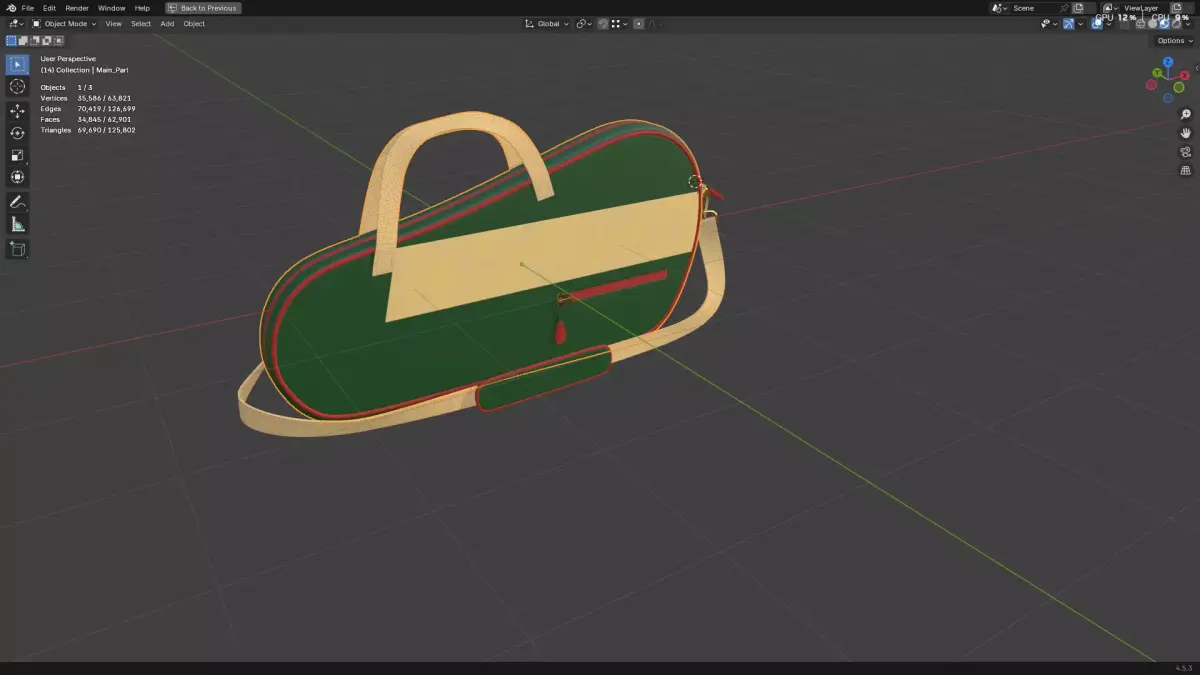Click the Pan view hand icon
1200x675 pixels.
(1186, 133)
